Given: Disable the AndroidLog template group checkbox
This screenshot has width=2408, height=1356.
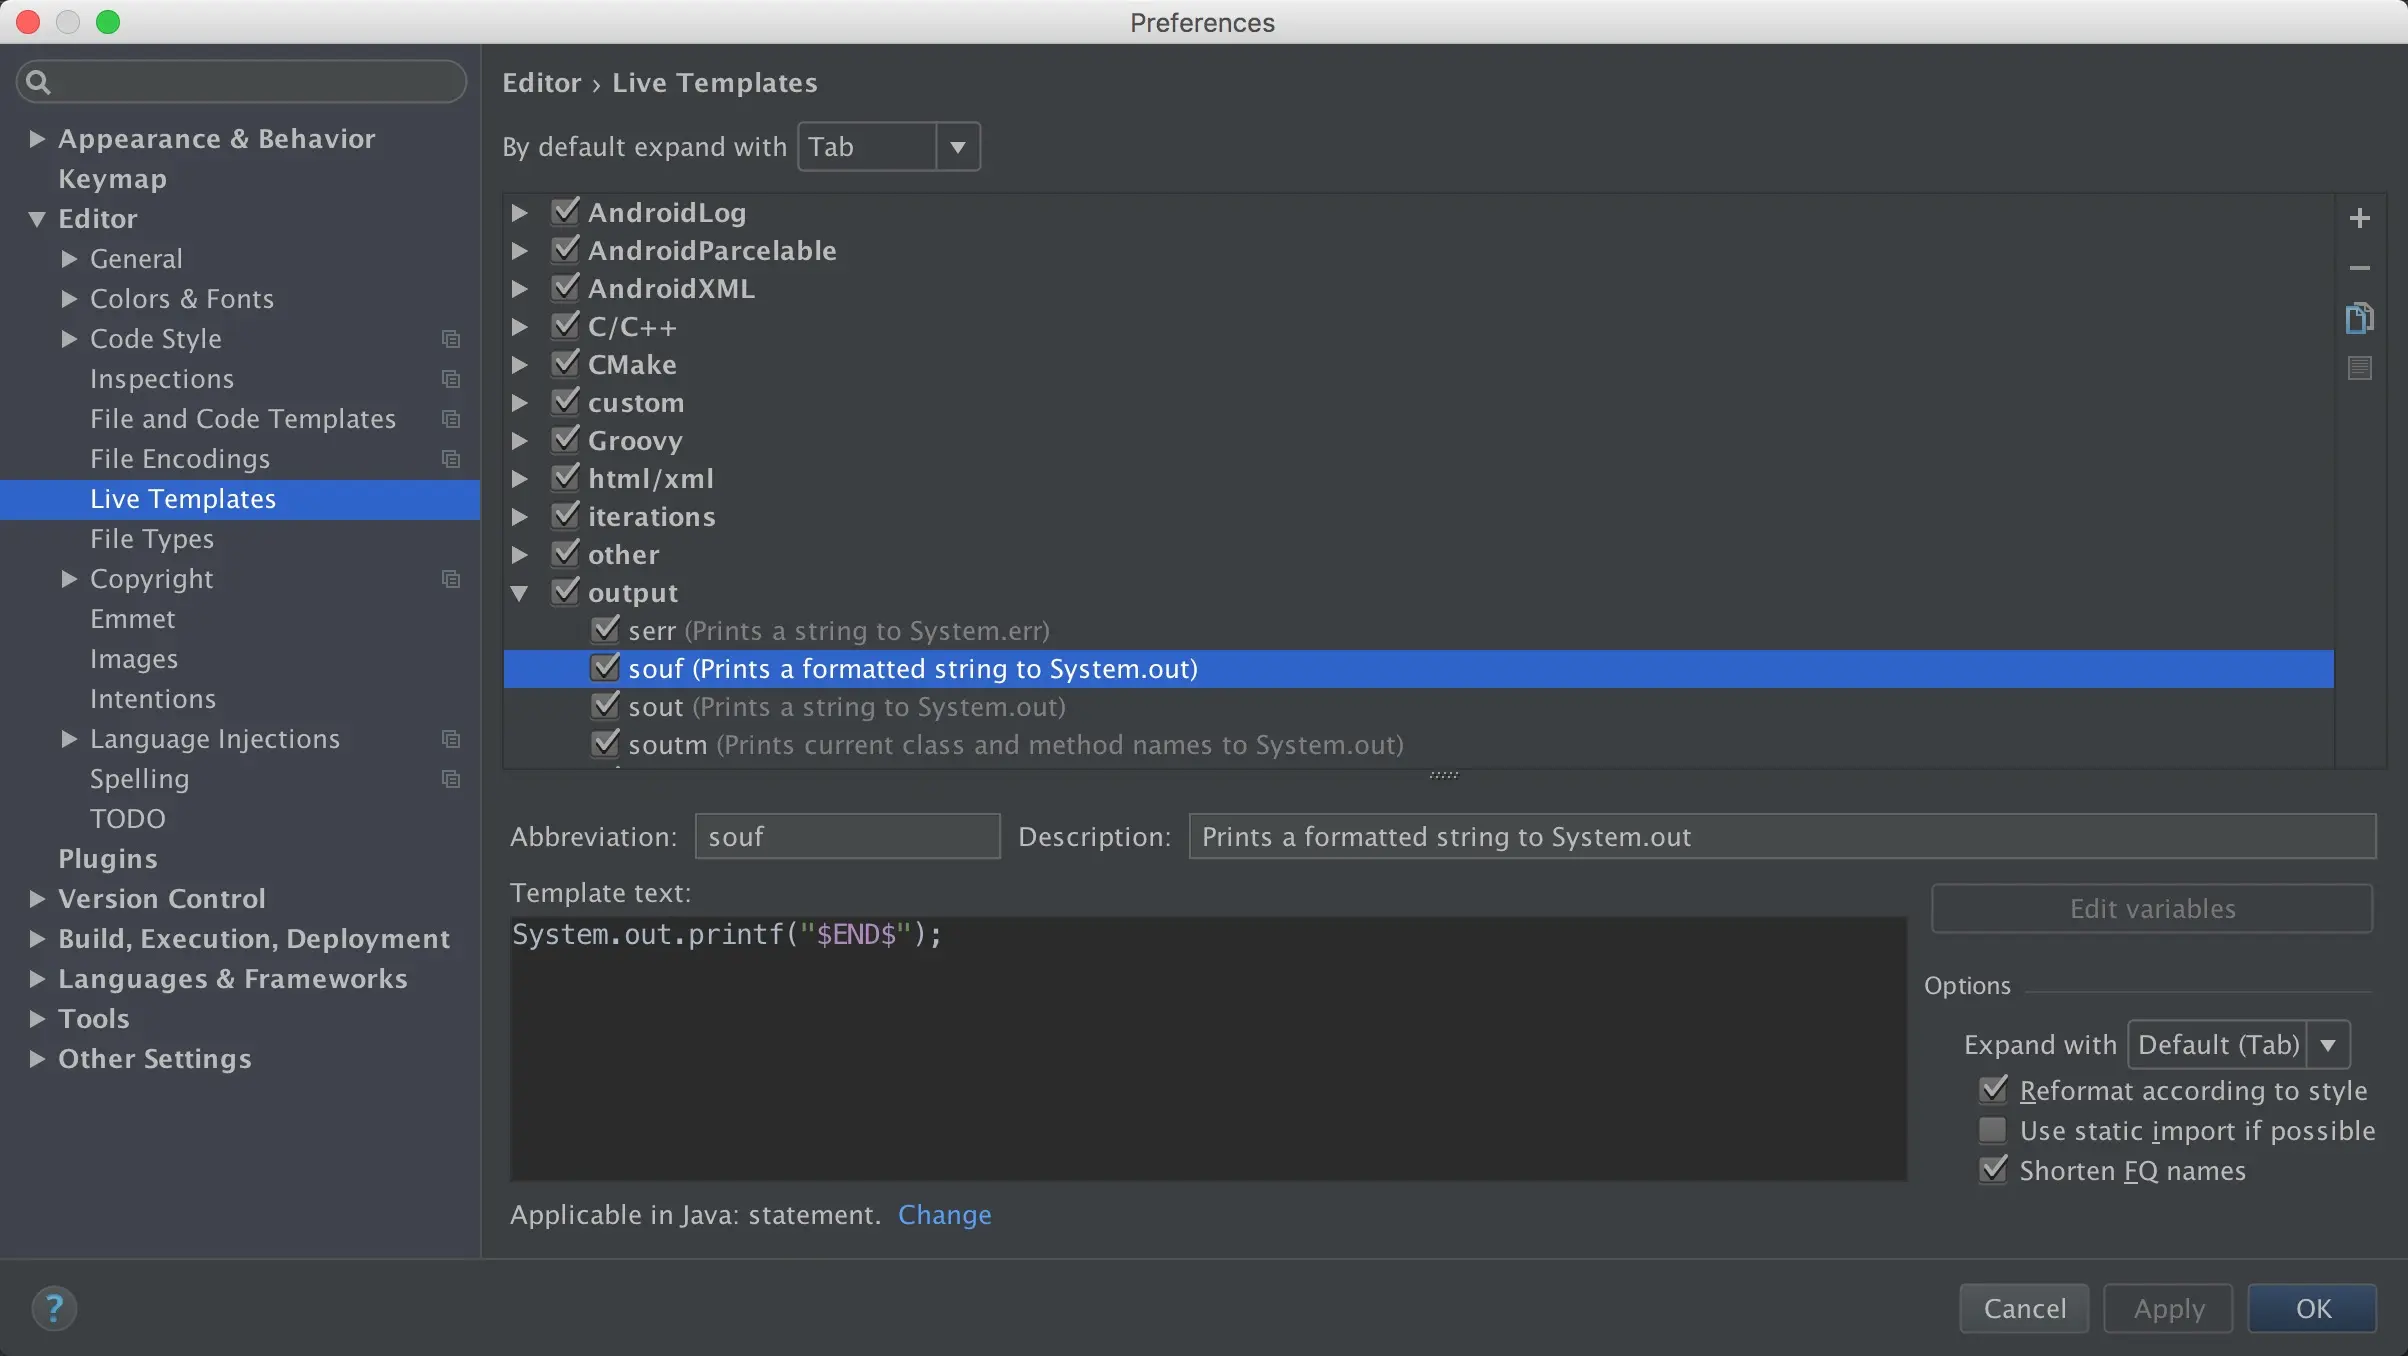Looking at the screenshot, I should point(566,212).
